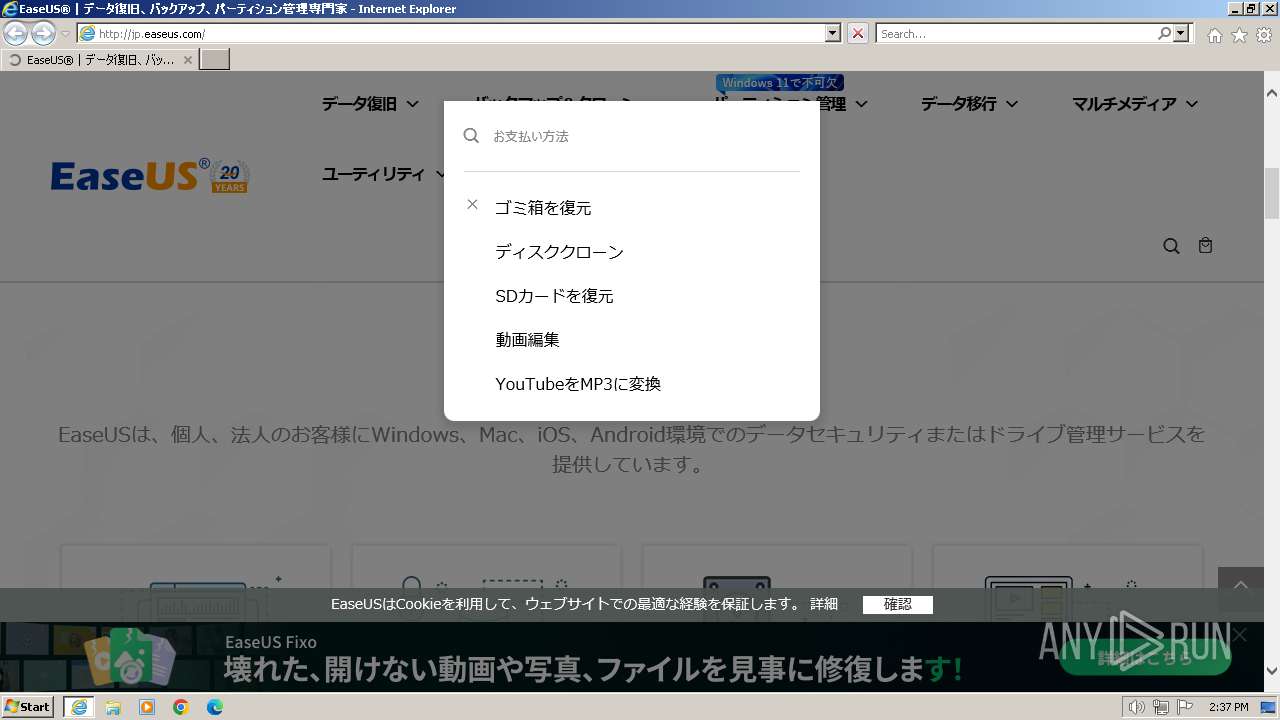Select suggestion ゴミ箱を復元
Screen dimensions: 1280x720
coord(543,208)
